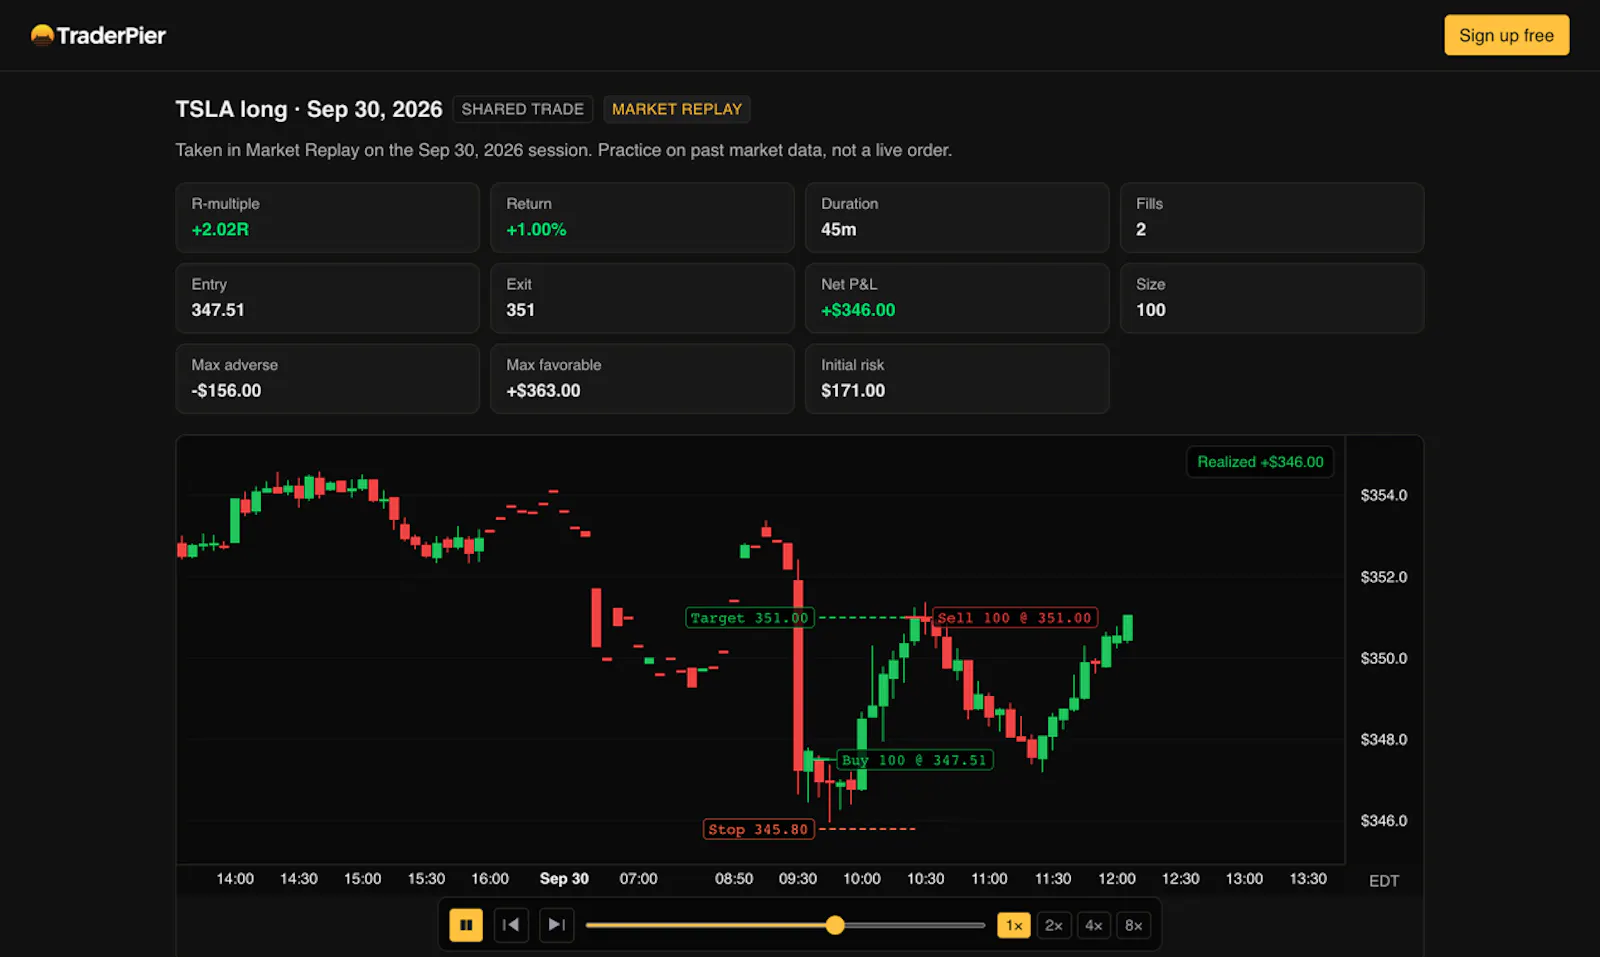Select the Exit 351 card
The width and height of the screenshot is (1600, 957).
tap(642, 298)
